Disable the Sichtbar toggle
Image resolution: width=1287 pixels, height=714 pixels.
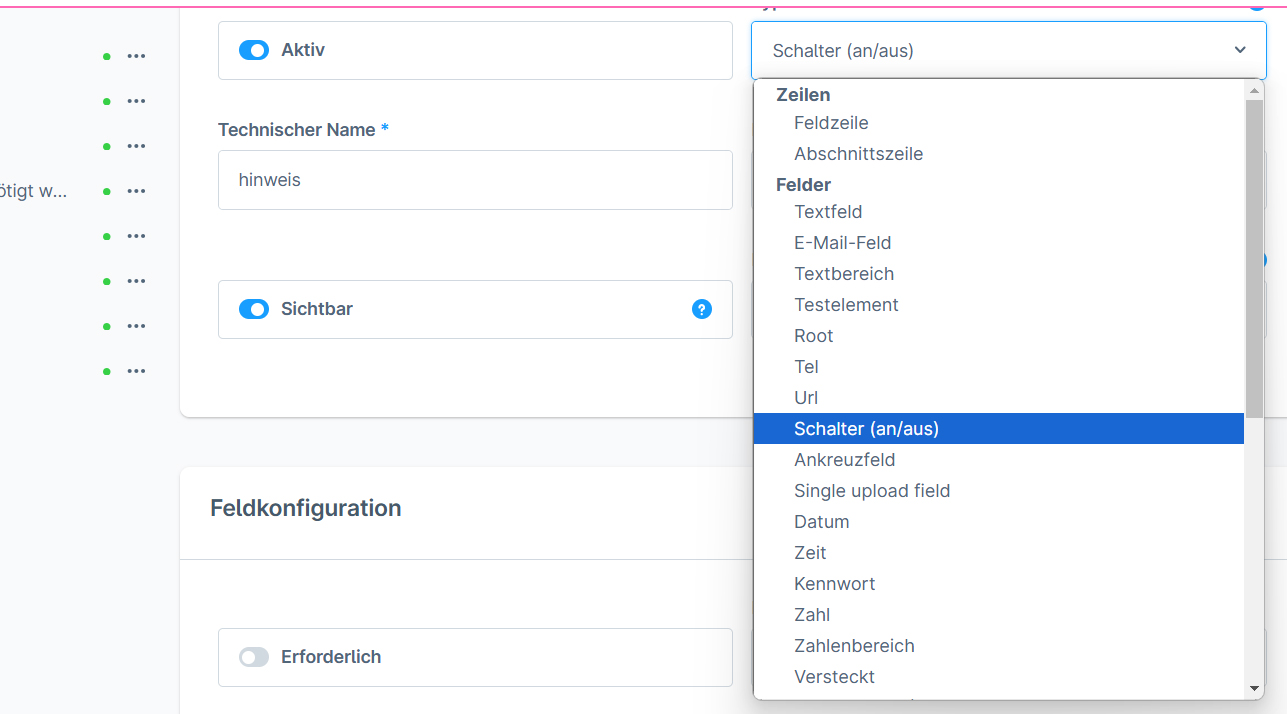[254, 310]
